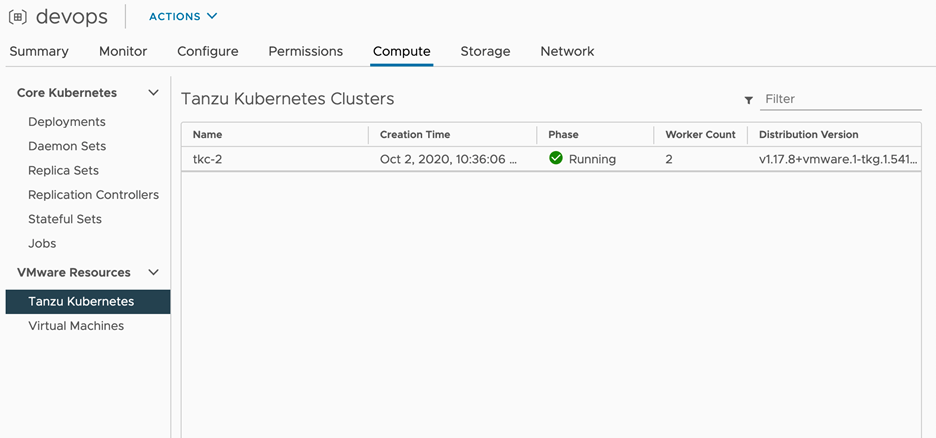Open Stateful Sets in the sidebar
This screenshot has width=936, height=438.
(65, 219)
